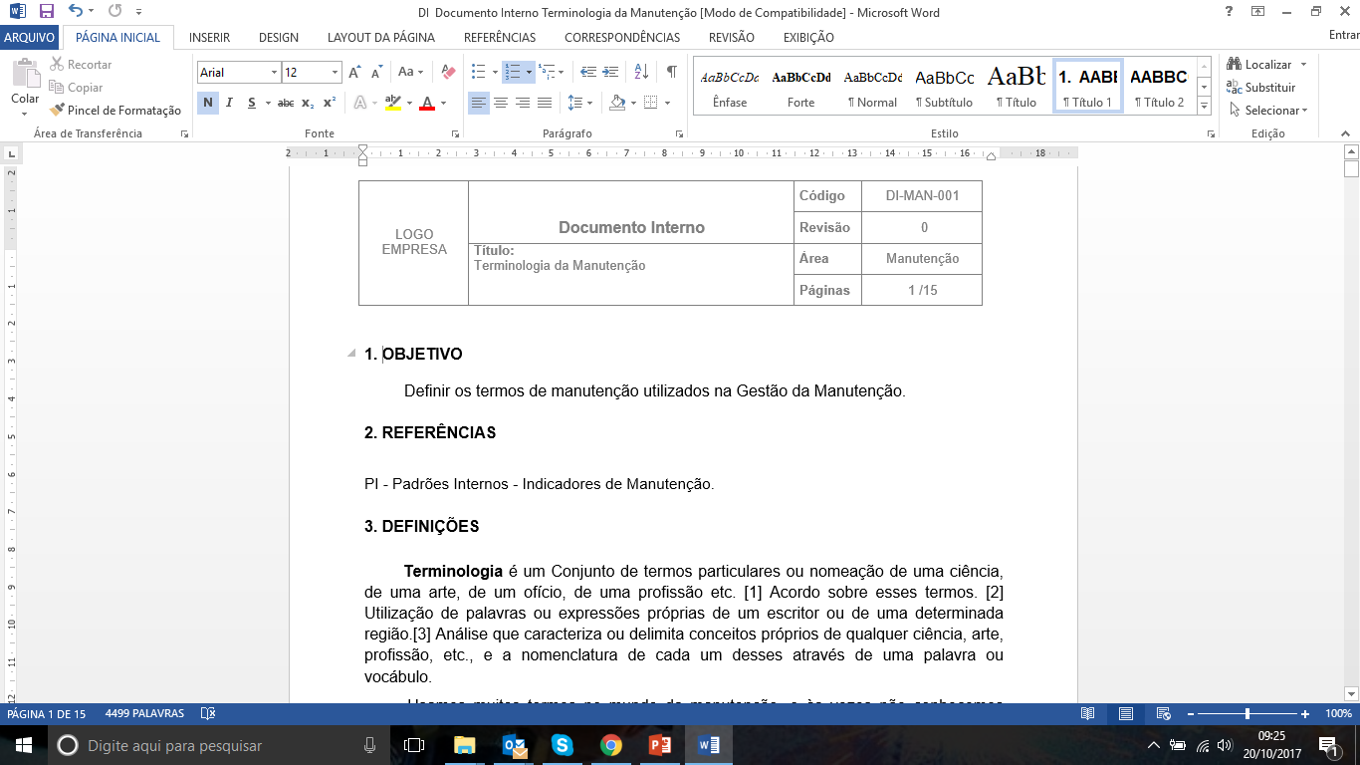Image resolution: width=1360 pixels, height=765 pixels.
Task: Apply text highlight color
Action: tap(393, 103)
